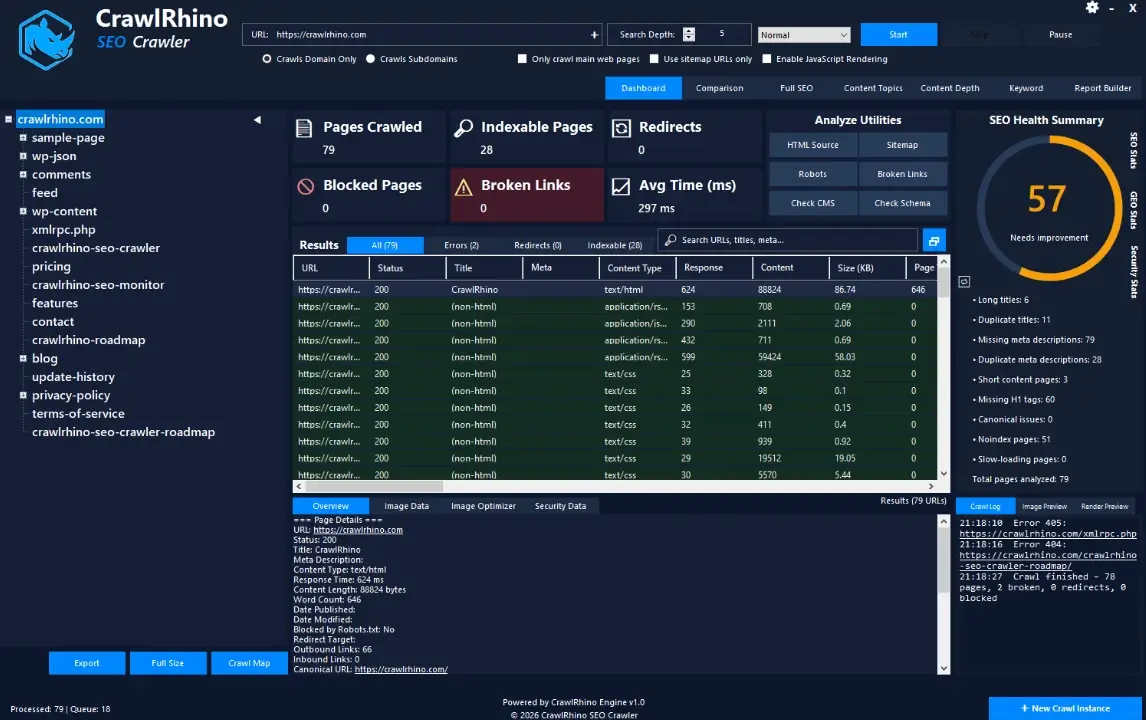
Task: Open settings gear icon
Action: 1092,7
